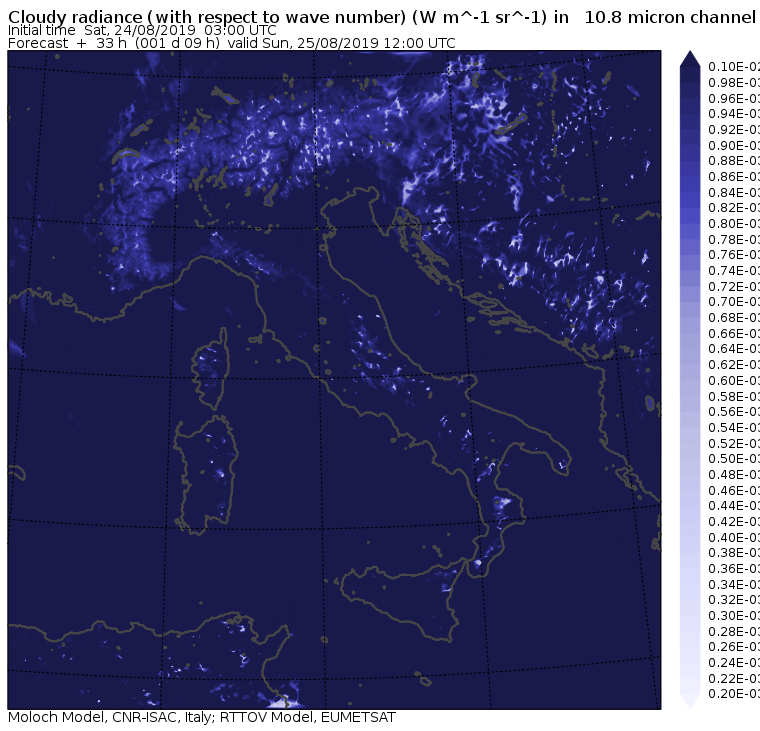Click the colorbar label 0.96E-03
Screen dimensions: 760x731
coord(734,98)
